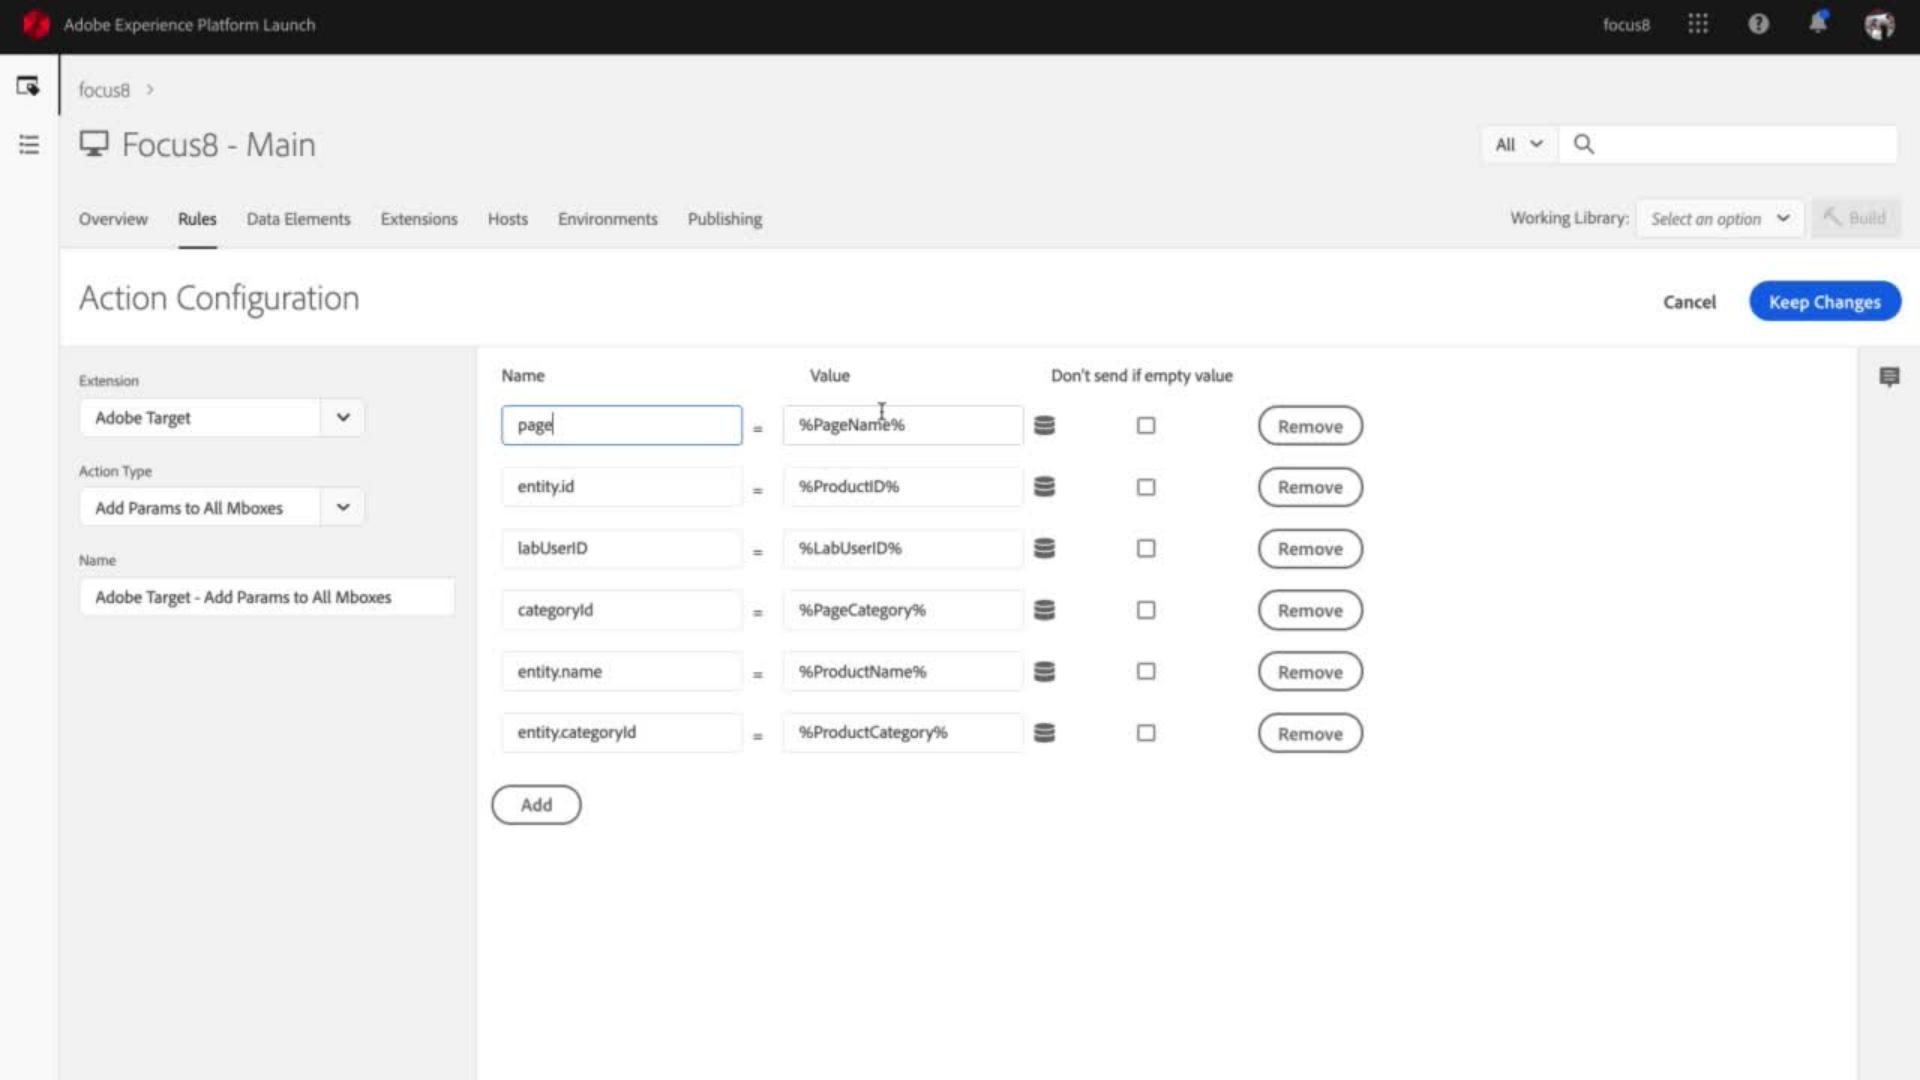Open data element selector beside %ProductID%
Screen dimensions: 1920x1080
[1044, 487]
